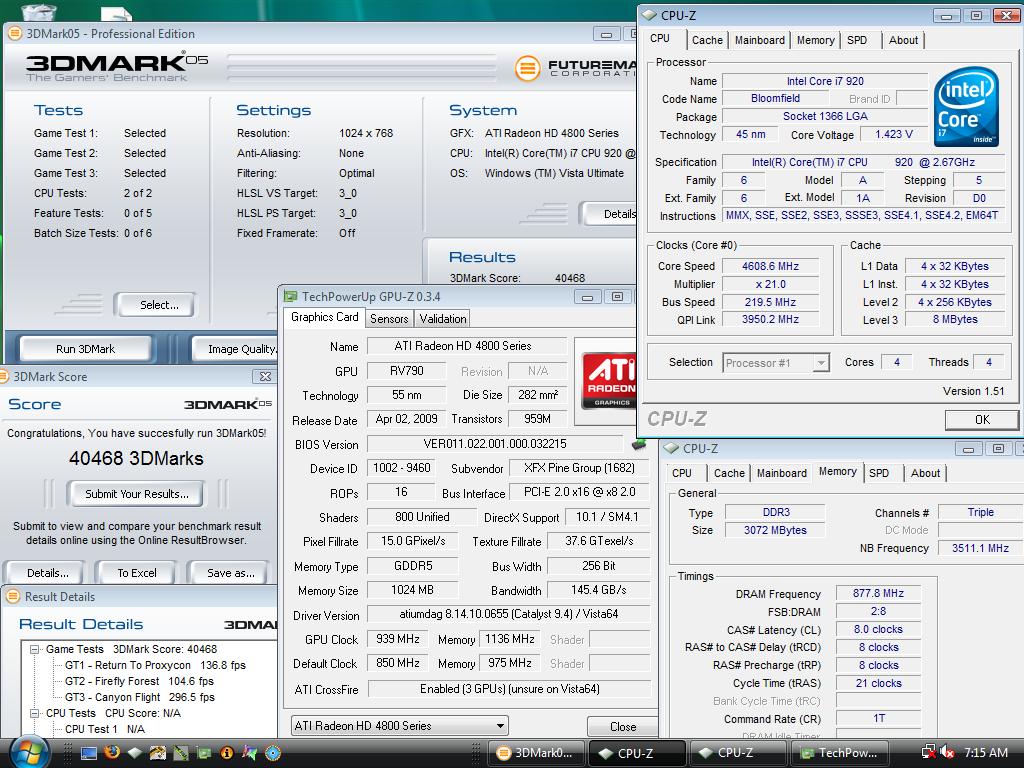The width and height of the screenshot is (1024, 768).
Task: Launch Firefox from the quick launch bar
Action: tap(112, 753)
